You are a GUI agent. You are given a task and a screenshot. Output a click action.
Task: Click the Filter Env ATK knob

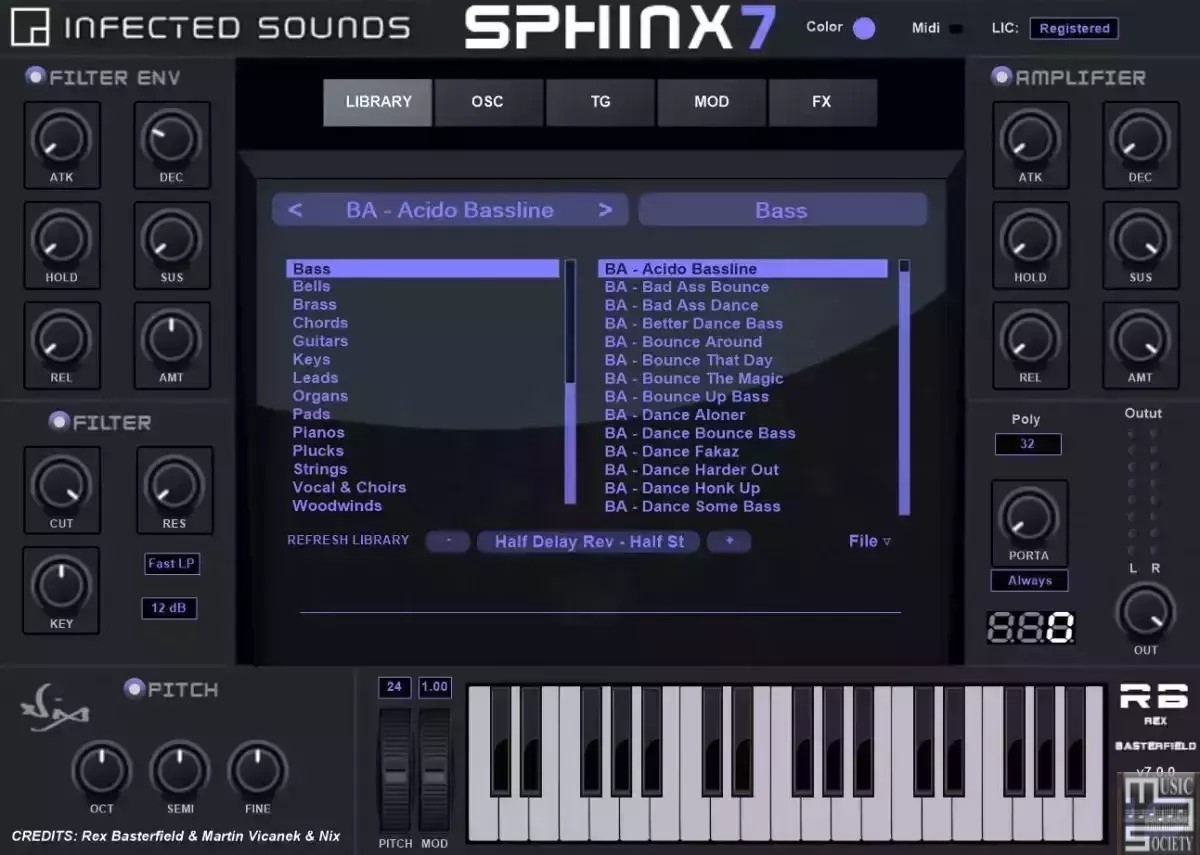[x=61, y=138]
